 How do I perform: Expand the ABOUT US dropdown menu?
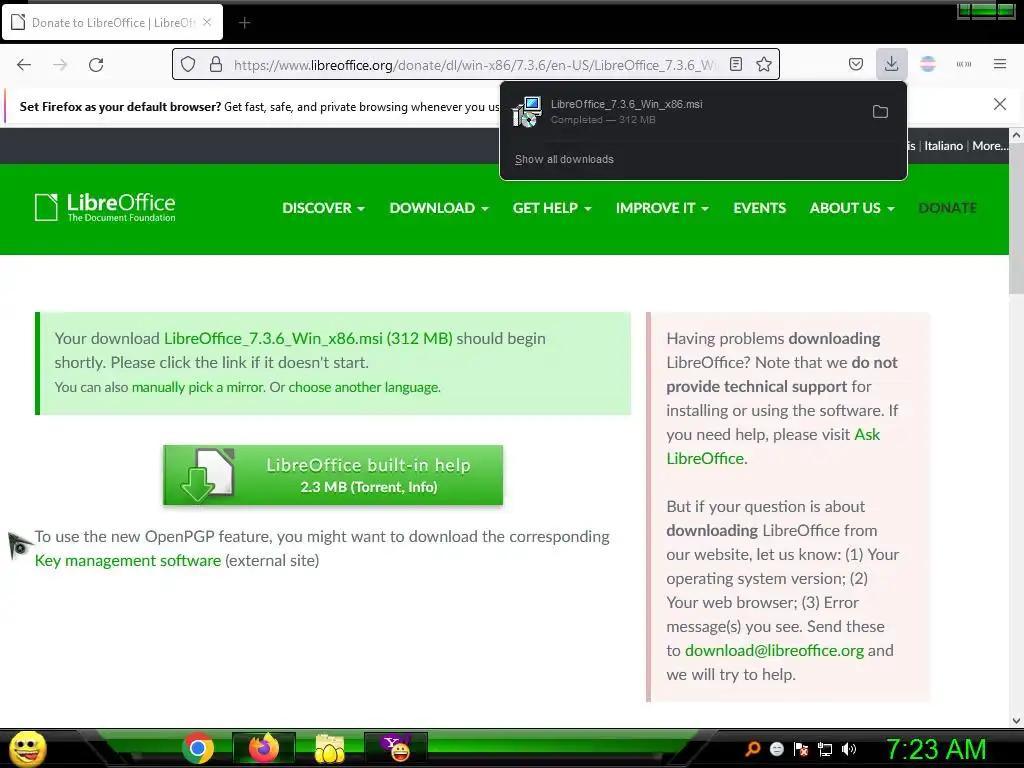point(852,208)
